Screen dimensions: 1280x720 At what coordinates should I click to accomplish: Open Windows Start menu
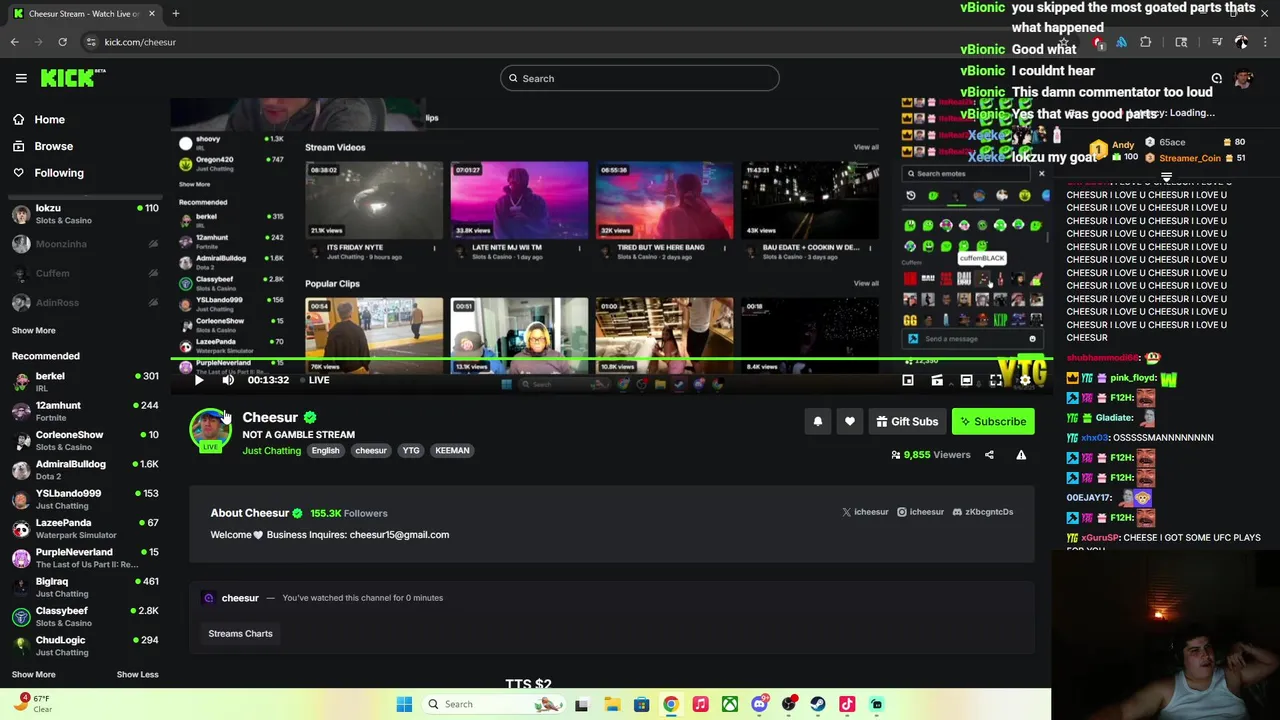tap(404, 705)
